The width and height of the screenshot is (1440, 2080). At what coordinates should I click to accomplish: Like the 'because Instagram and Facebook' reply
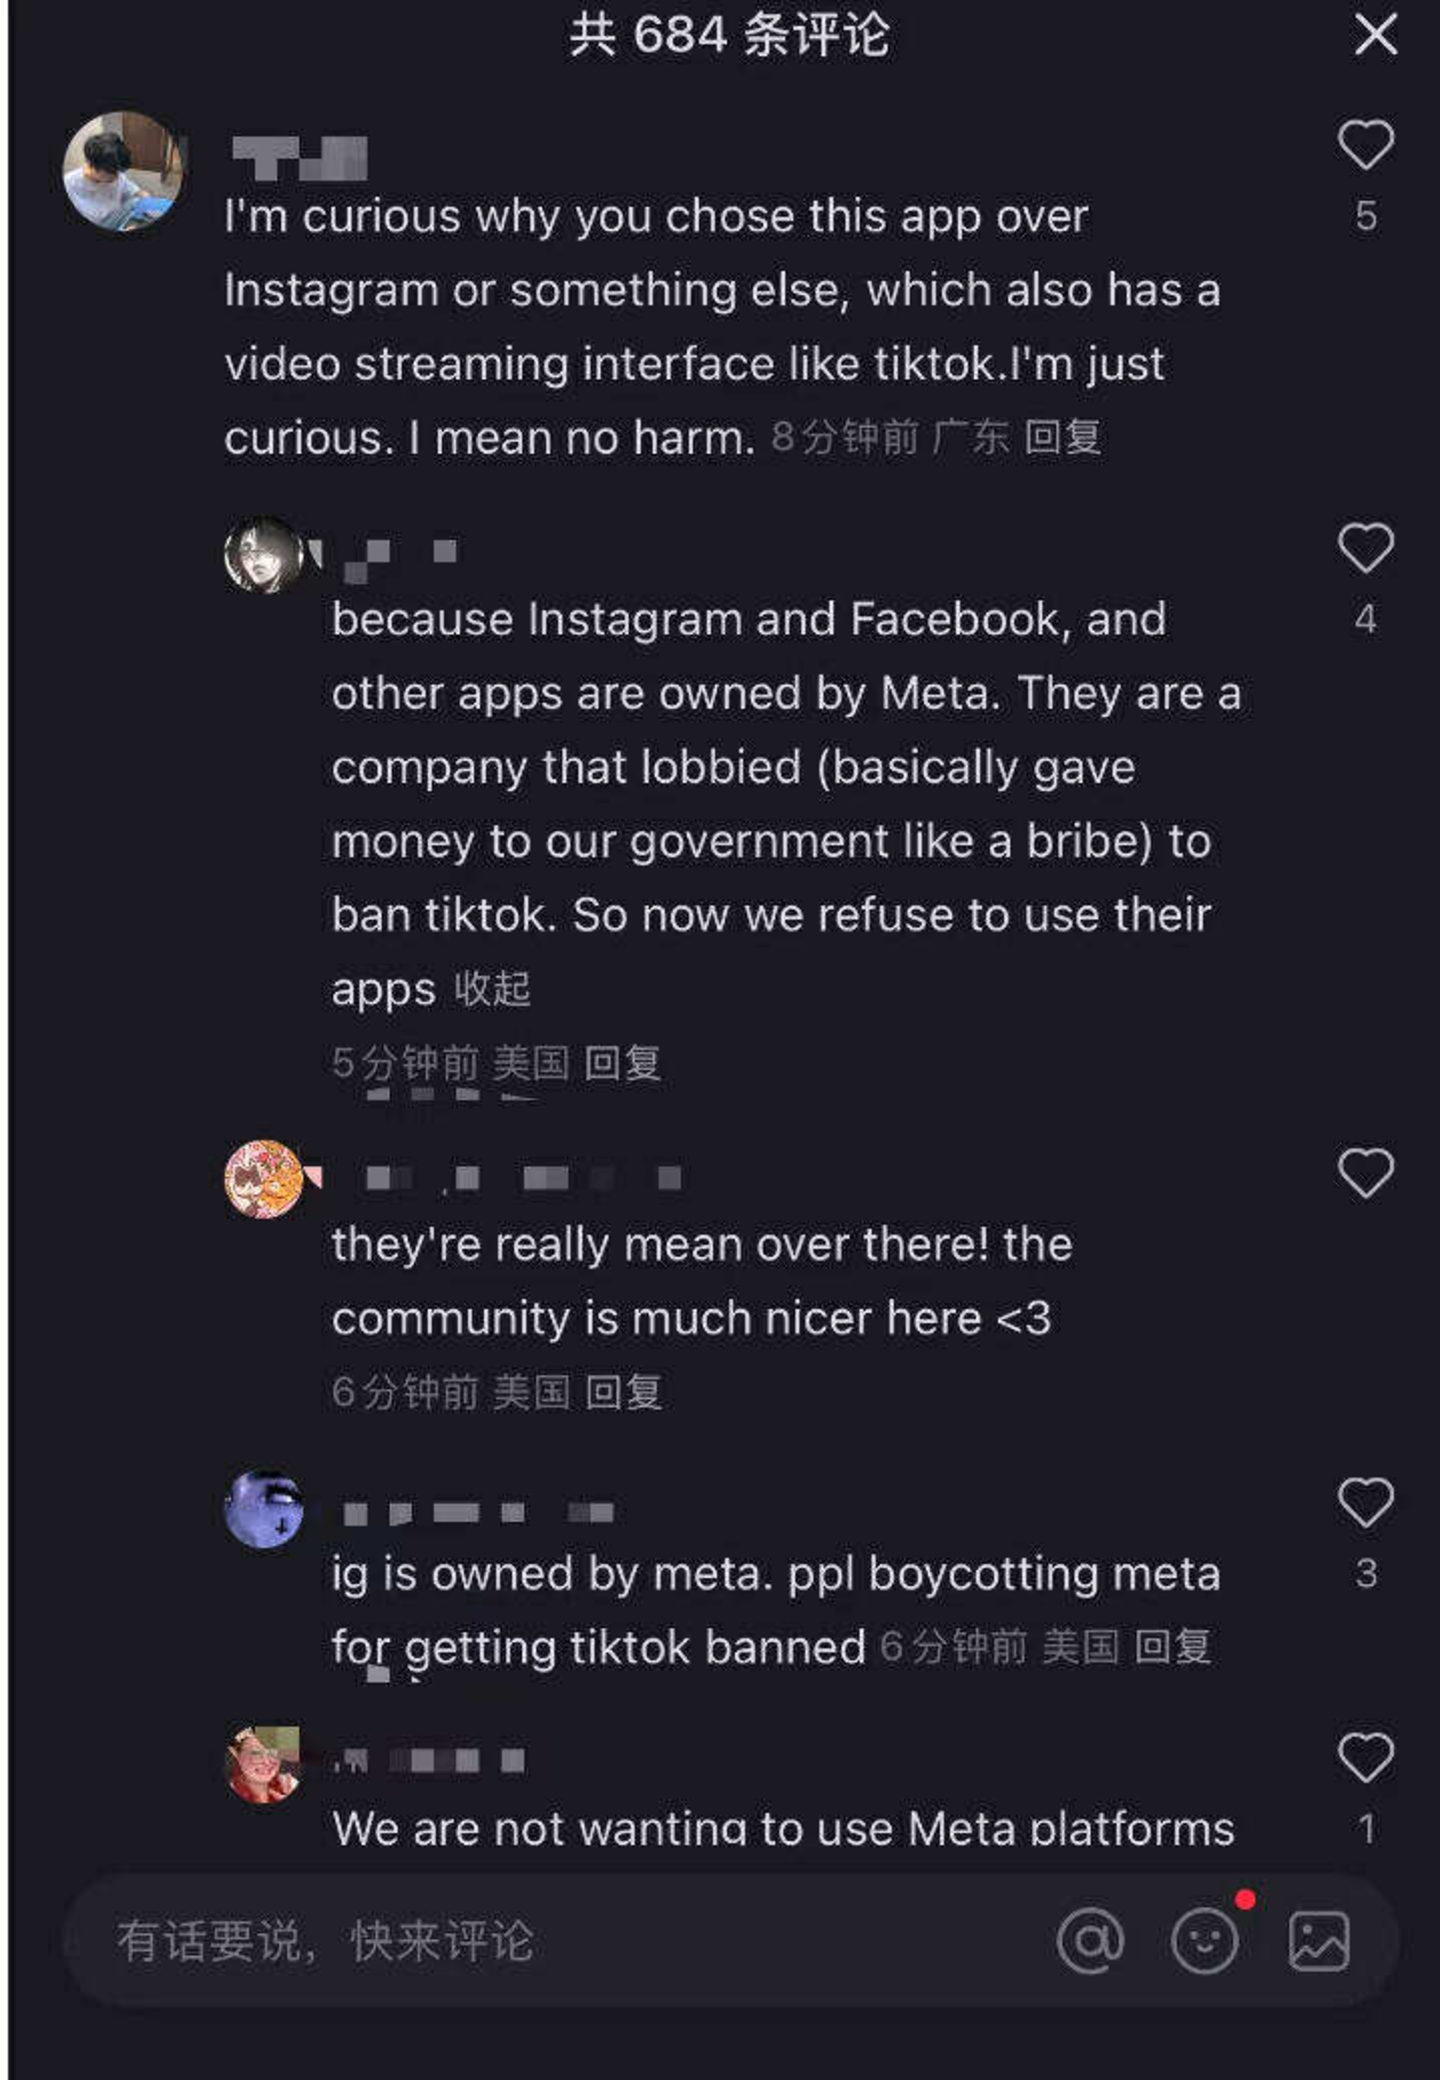(x=1365, y=548)
